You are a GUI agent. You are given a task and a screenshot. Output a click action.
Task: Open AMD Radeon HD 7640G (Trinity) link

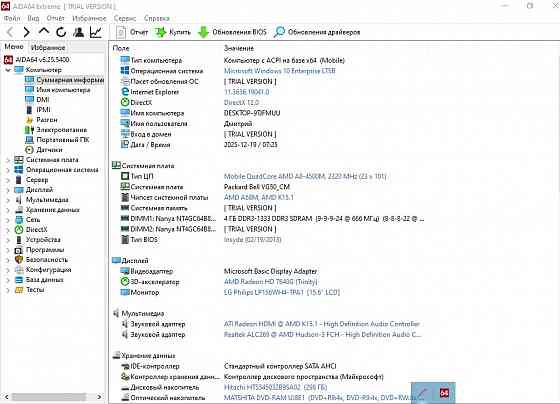pyautogui.click(x=271, y=282)
